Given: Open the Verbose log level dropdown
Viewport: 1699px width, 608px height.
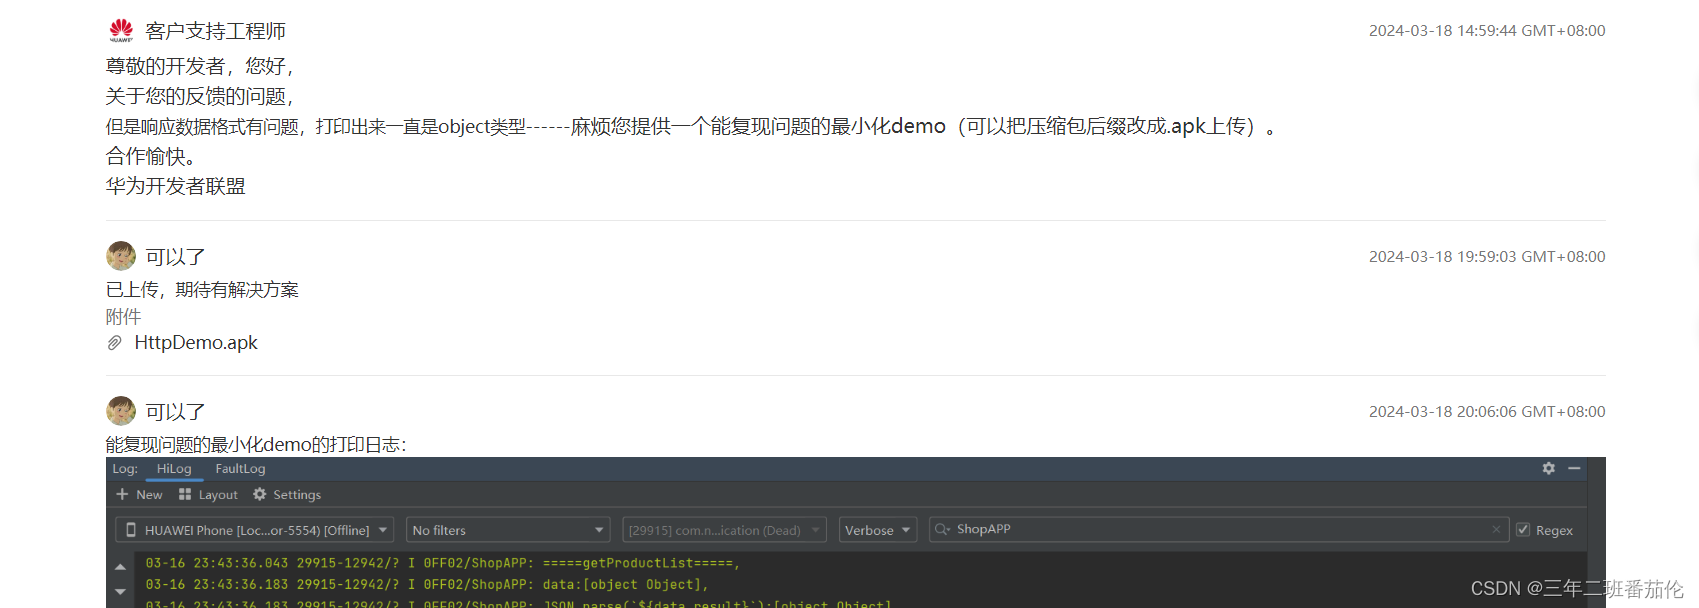Looking at the screenshot, I should [x=878, y=530].
